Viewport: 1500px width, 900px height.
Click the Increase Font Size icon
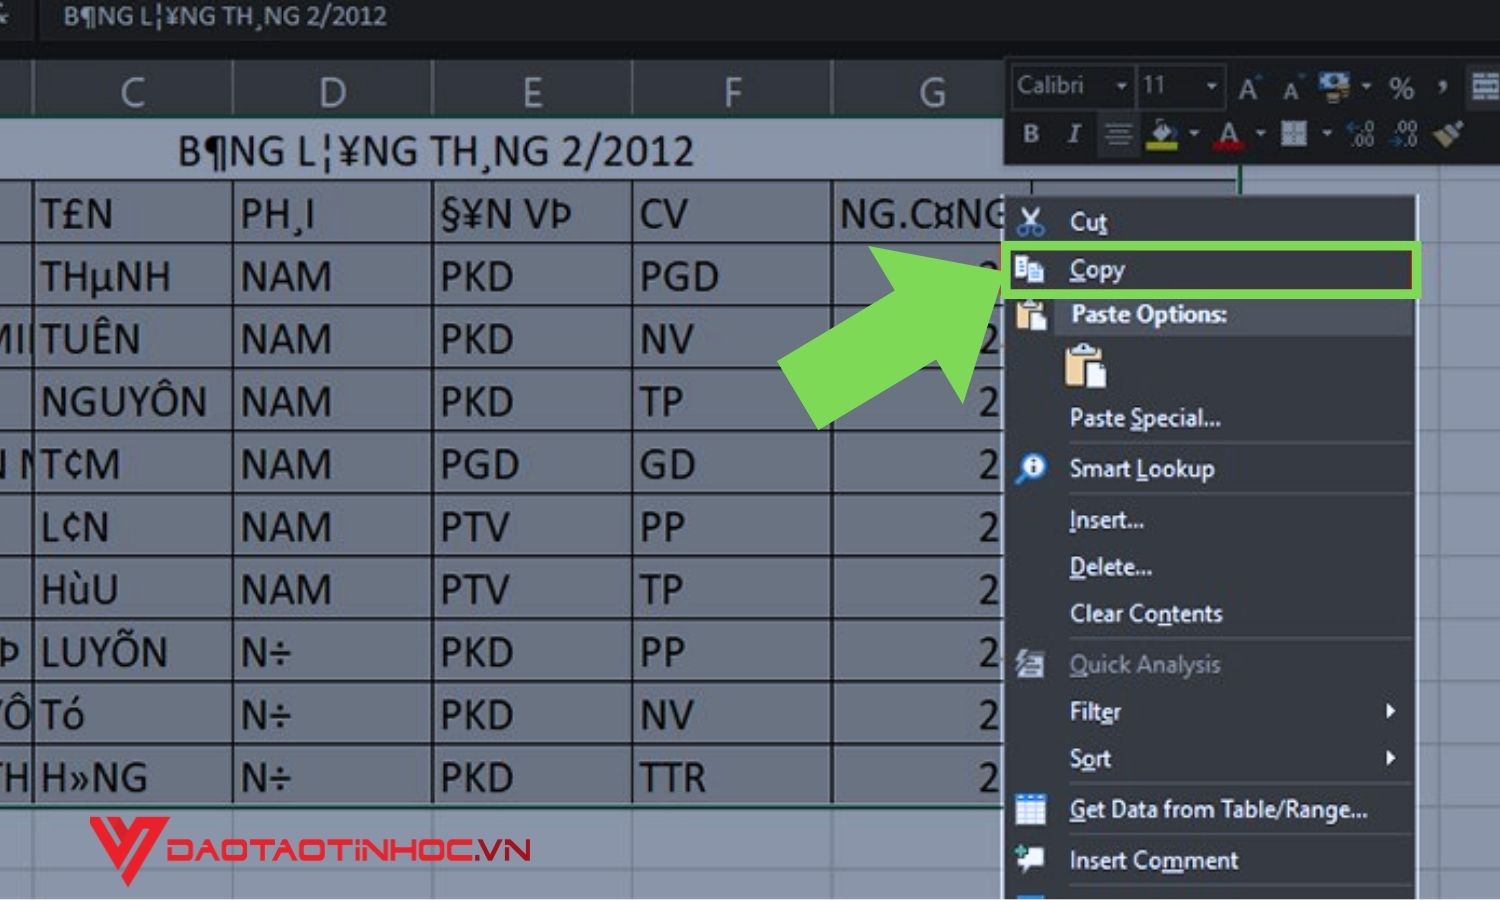[1249, 89]
